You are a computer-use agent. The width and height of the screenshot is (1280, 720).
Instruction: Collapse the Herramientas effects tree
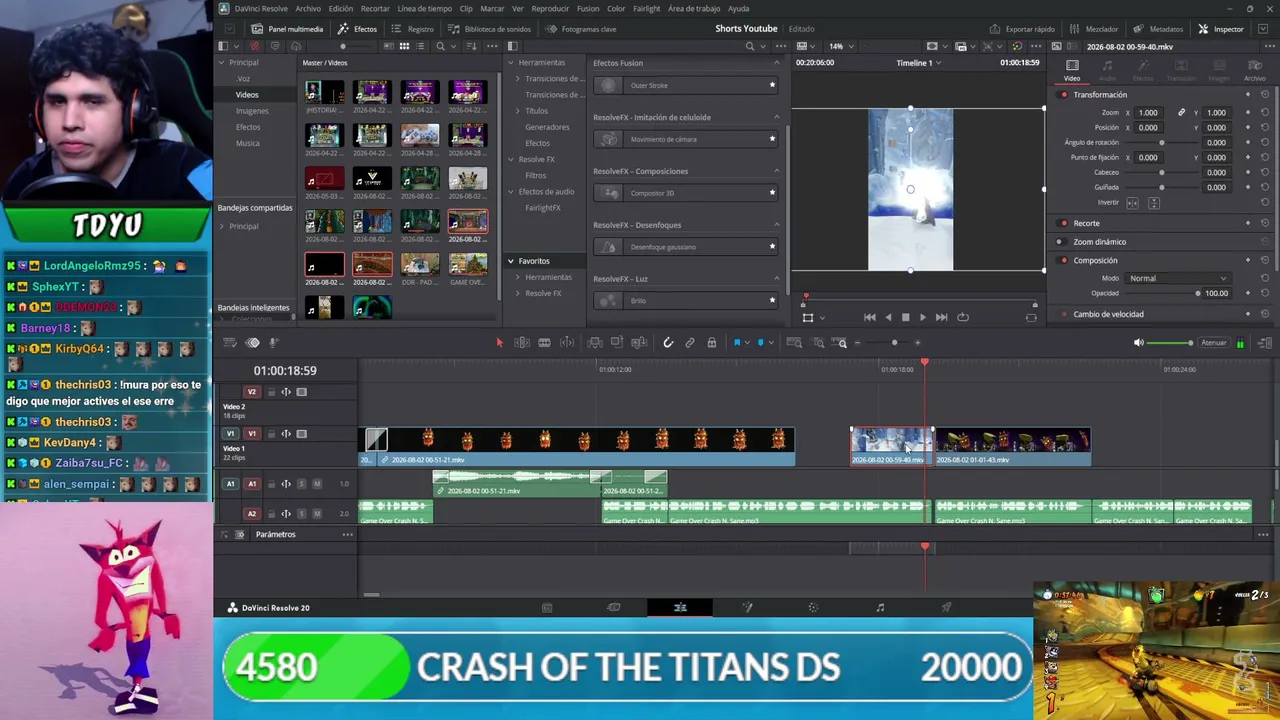511,63
